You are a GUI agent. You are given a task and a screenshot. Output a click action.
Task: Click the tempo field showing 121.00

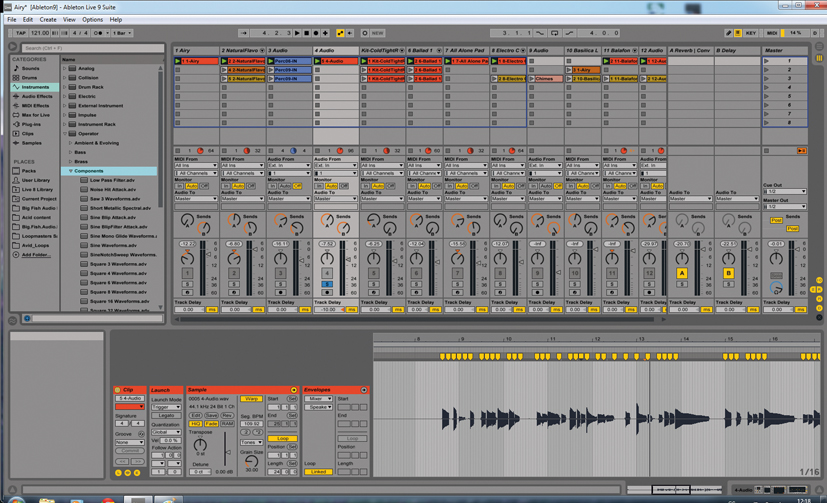[40, 33]
